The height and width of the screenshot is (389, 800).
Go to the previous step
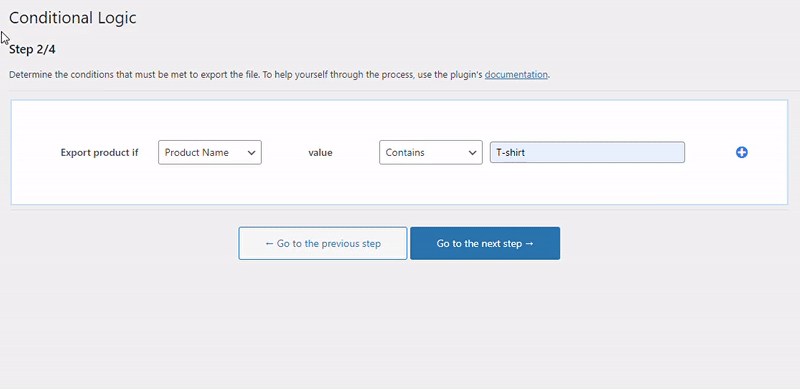click(x=323, y=244)
